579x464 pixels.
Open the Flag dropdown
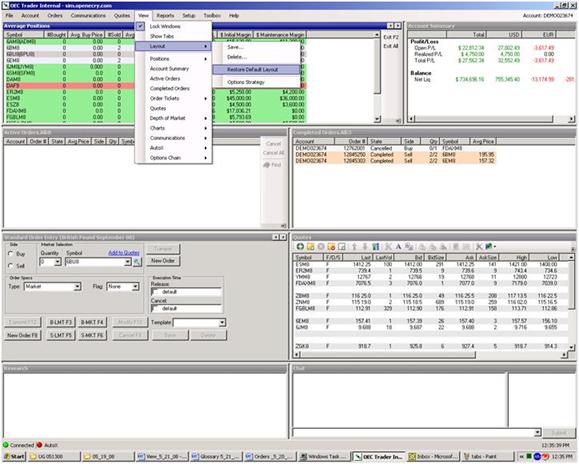[136, 287]
